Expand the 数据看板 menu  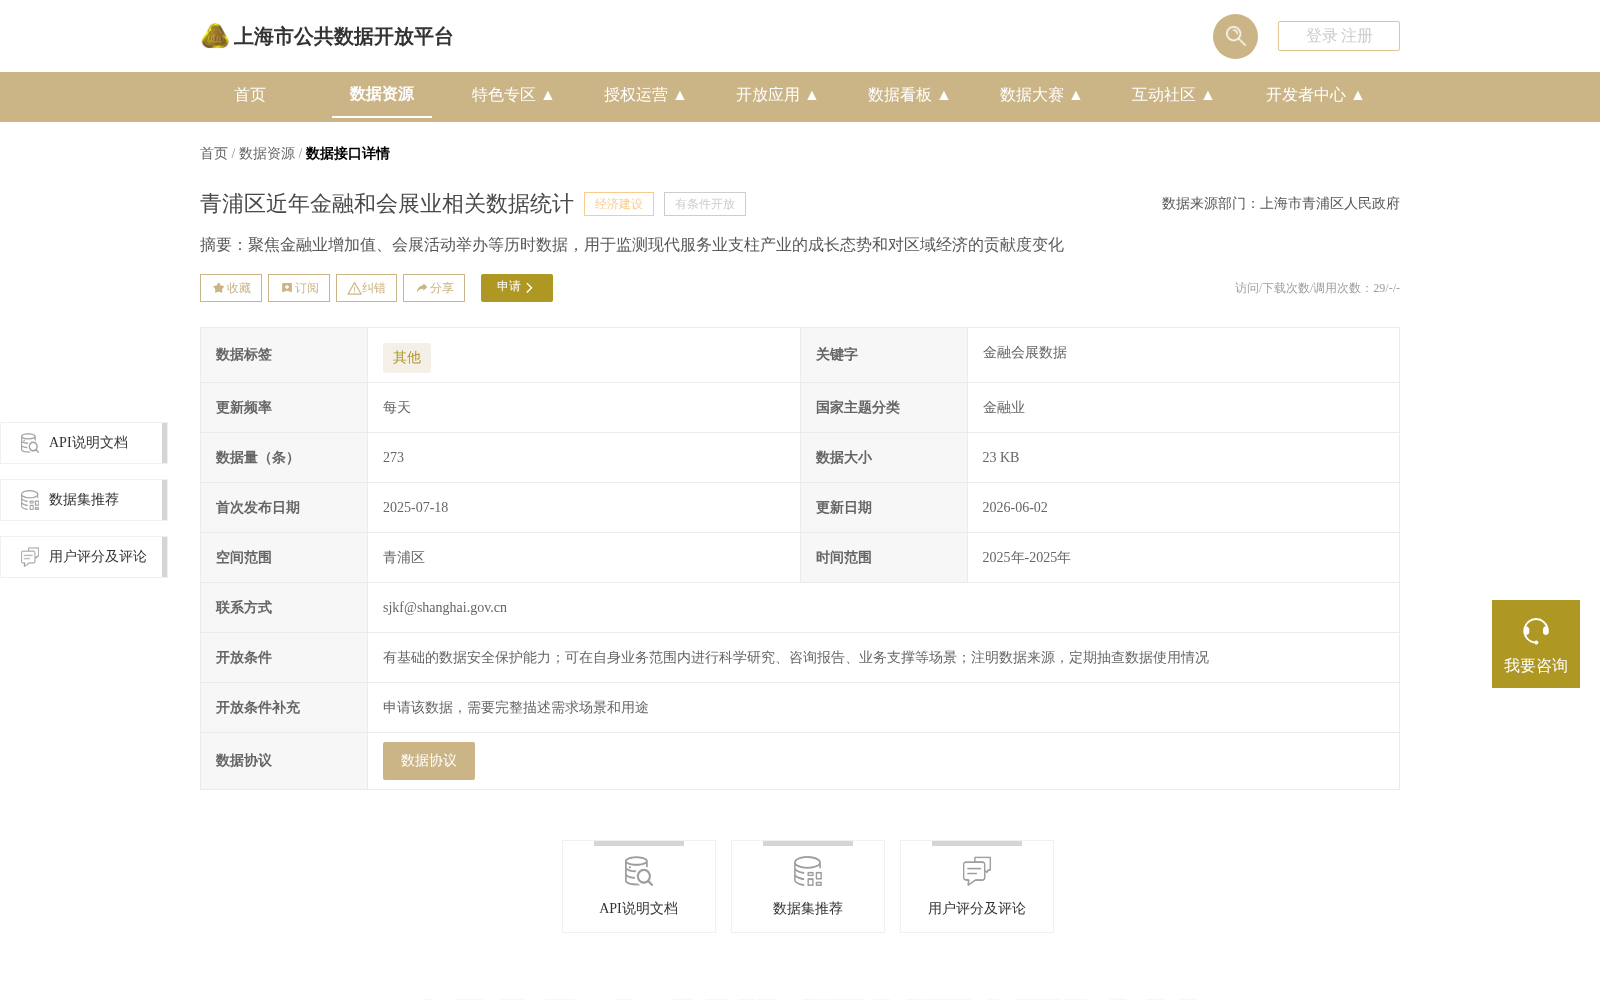tap(909, 95)
